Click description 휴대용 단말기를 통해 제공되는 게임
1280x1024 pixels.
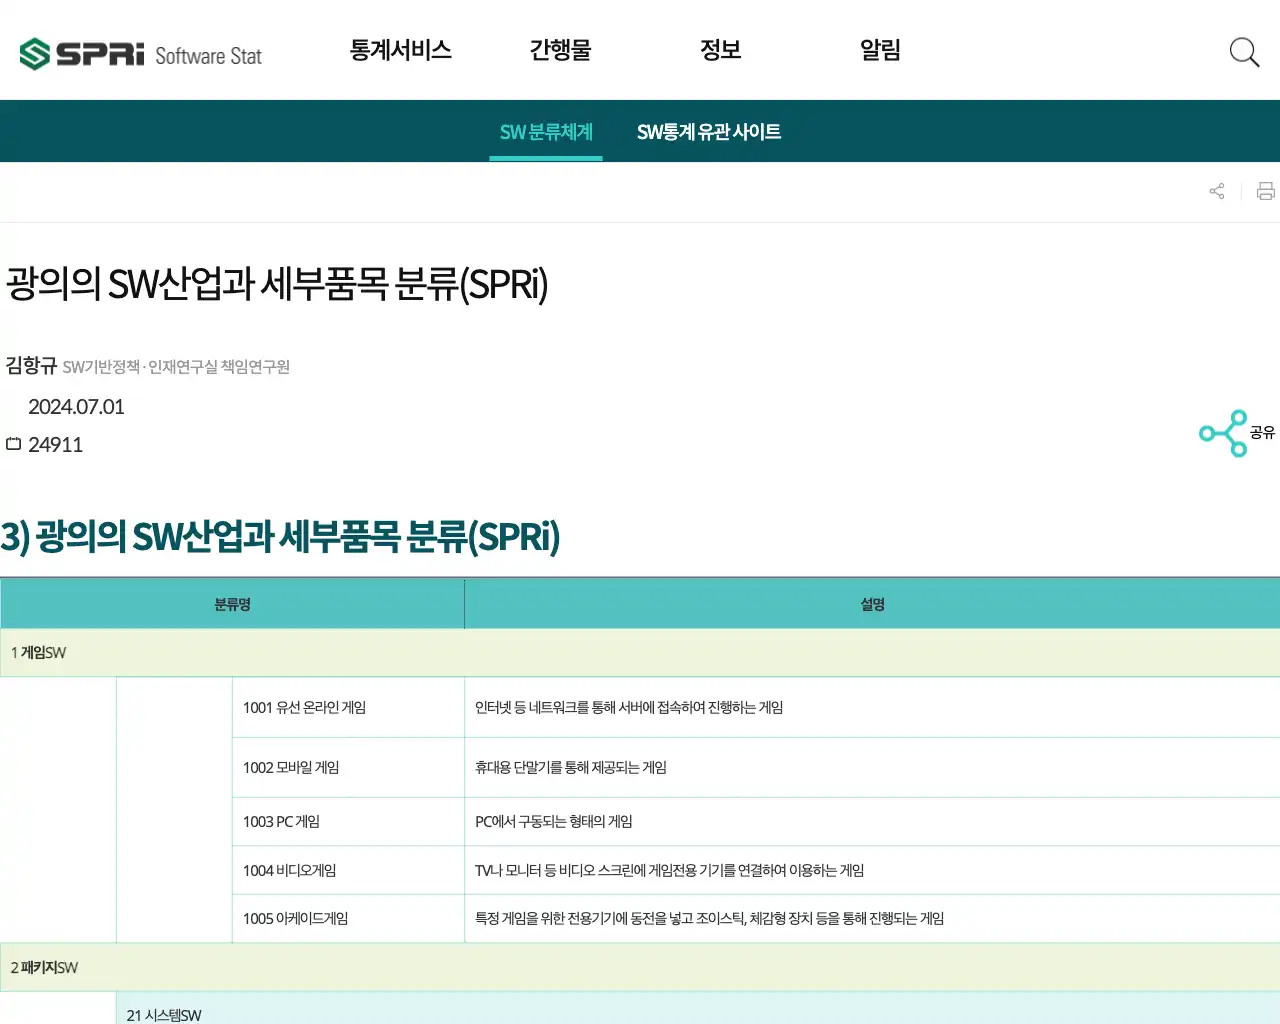click(571, 768)
